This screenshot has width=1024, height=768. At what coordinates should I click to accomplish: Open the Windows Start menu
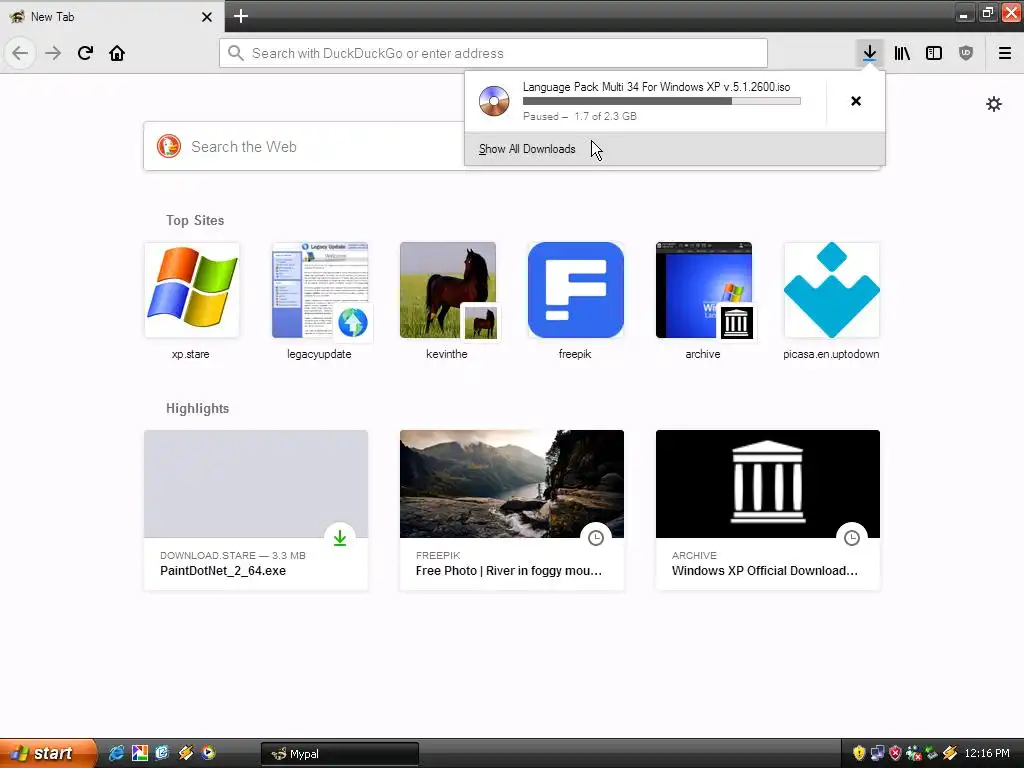tap(48, 753)
